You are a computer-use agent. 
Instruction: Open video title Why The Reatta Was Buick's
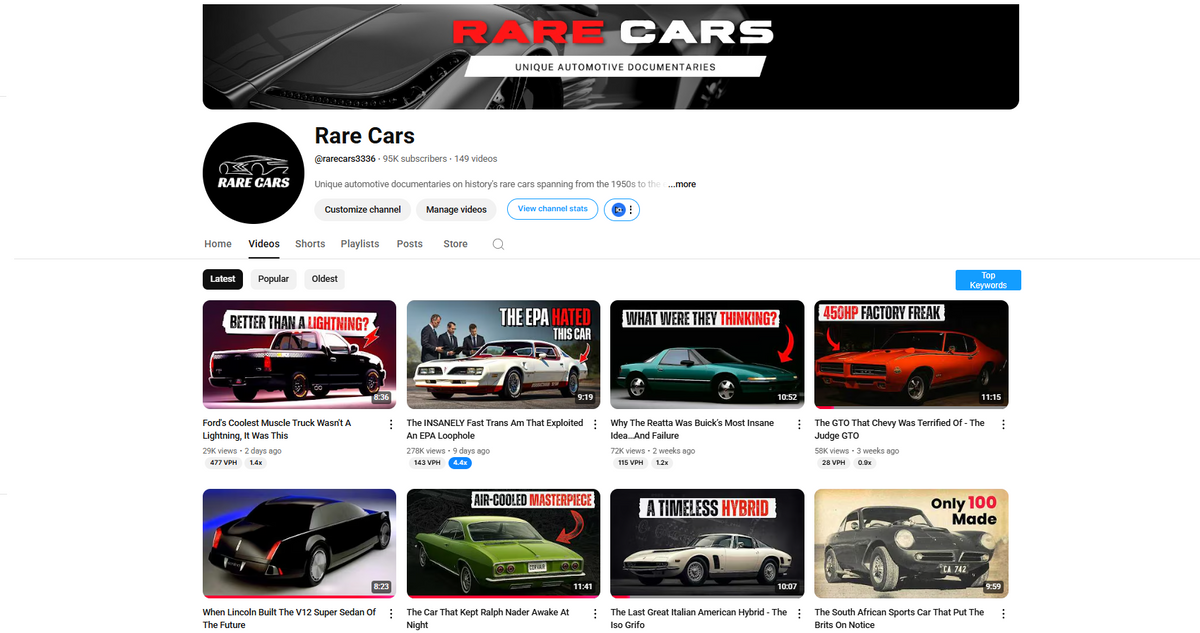point(692,429)
